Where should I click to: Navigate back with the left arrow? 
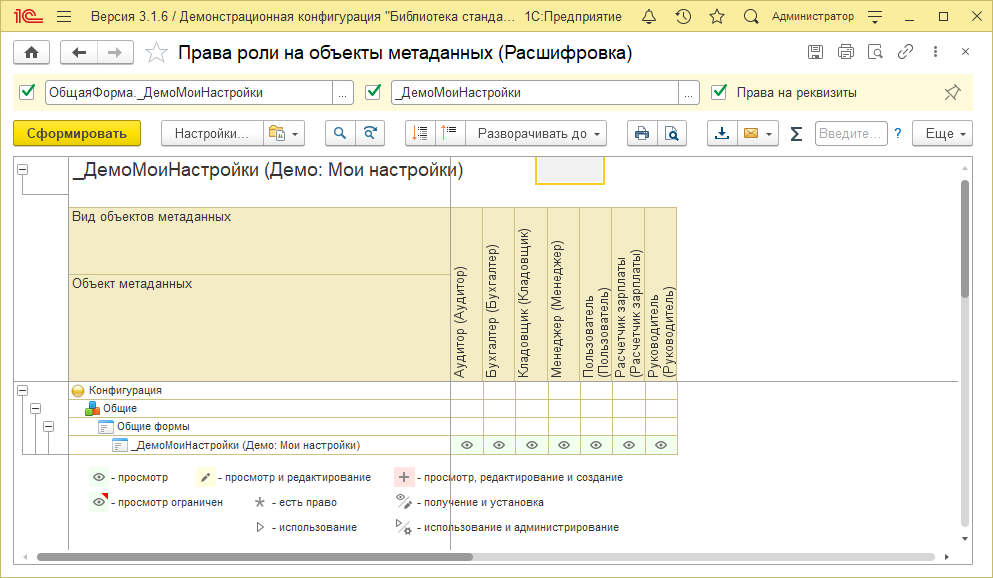tap(79, 53)
